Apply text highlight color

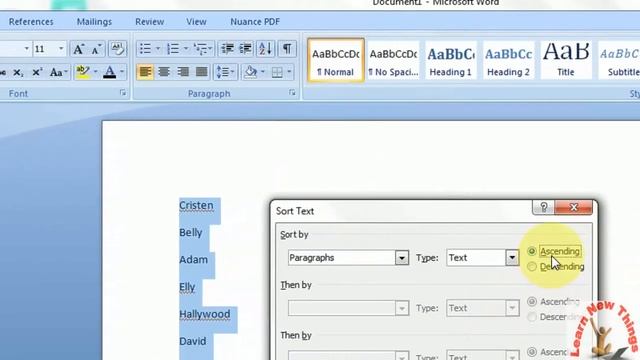click(83, 72)
